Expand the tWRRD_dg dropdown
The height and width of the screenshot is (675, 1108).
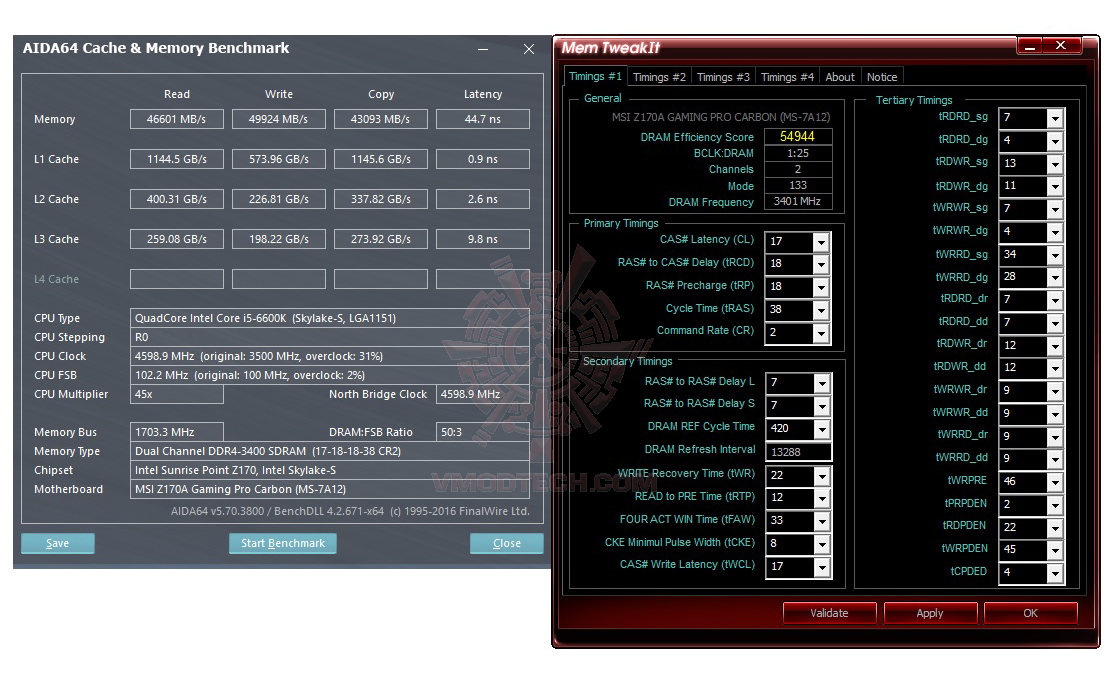pos(1055,278)
